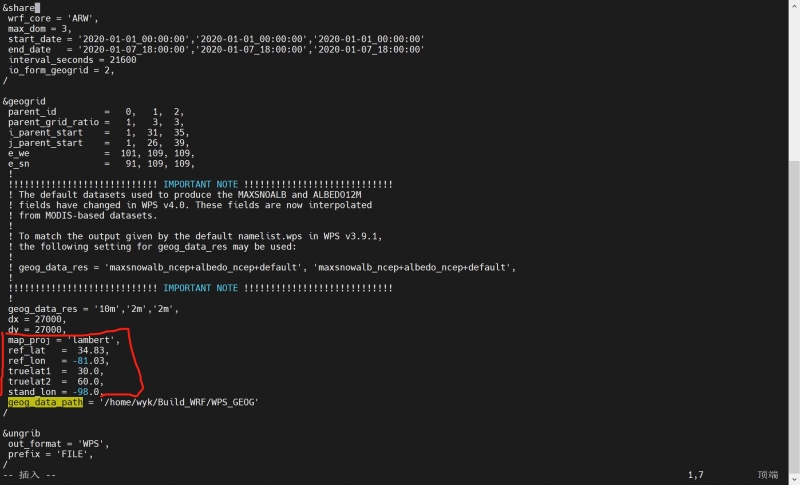
Task: Click the io_form_geogrid = 2 line
Action: point(60,70)
